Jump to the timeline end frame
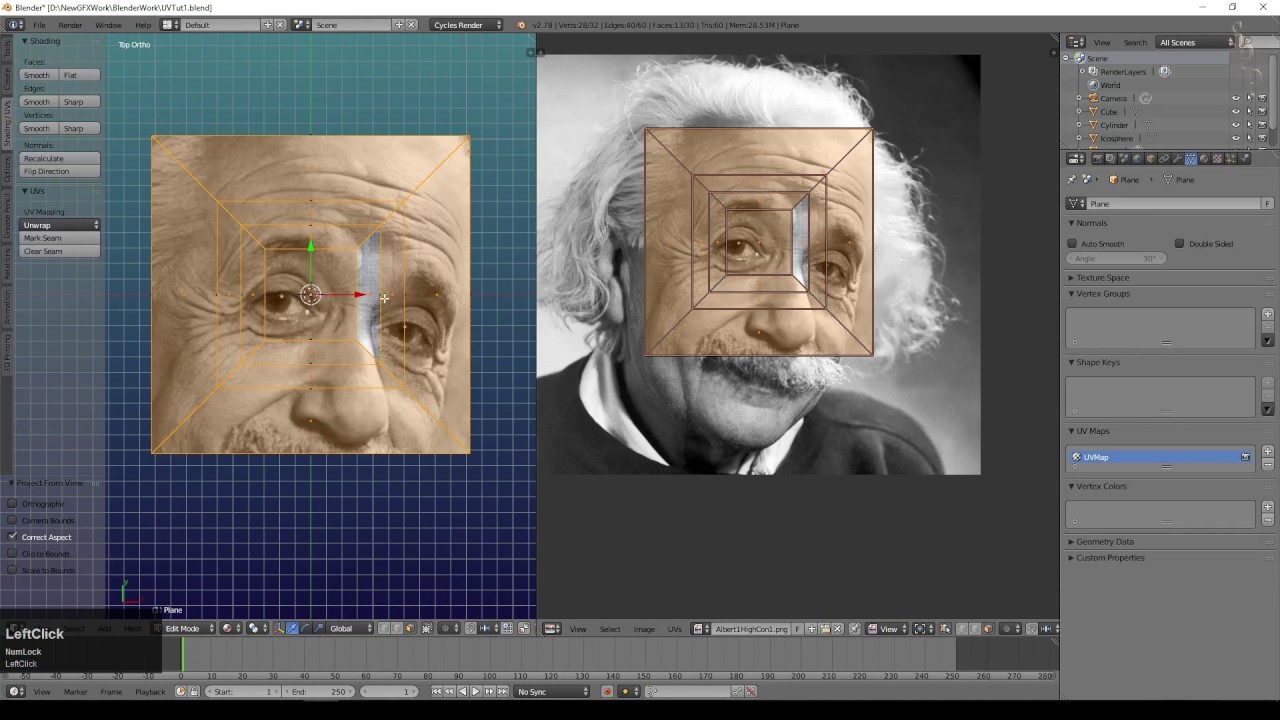This screenshot has width=1280, height=720. [x=502, y=692]
